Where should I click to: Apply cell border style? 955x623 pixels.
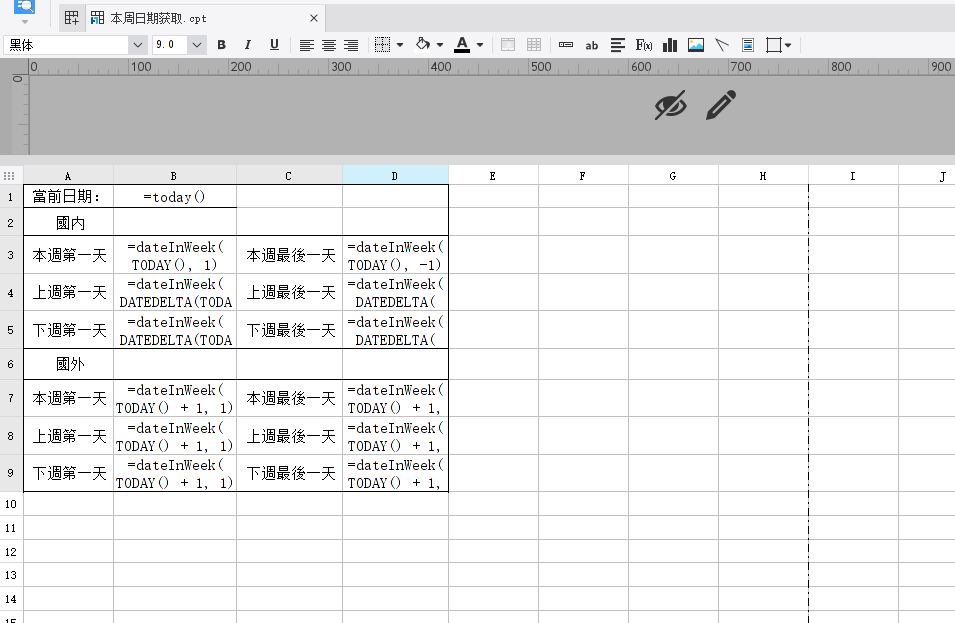pos(382,45)
